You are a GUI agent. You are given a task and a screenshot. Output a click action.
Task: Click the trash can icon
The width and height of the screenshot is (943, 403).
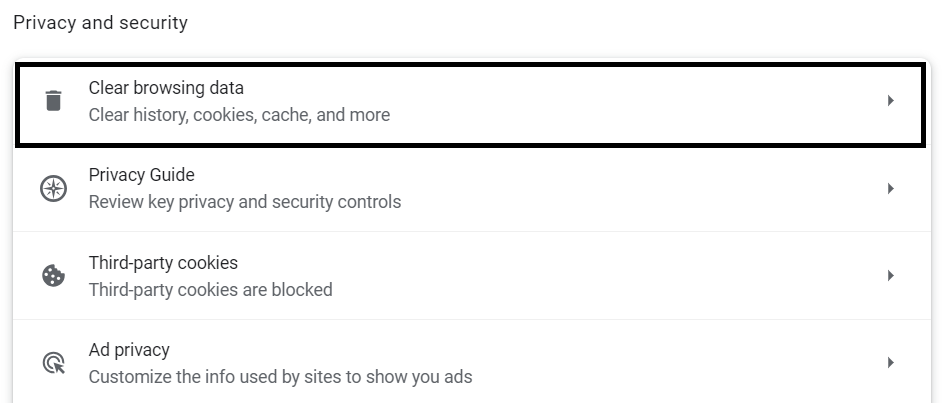pos(53,101)
